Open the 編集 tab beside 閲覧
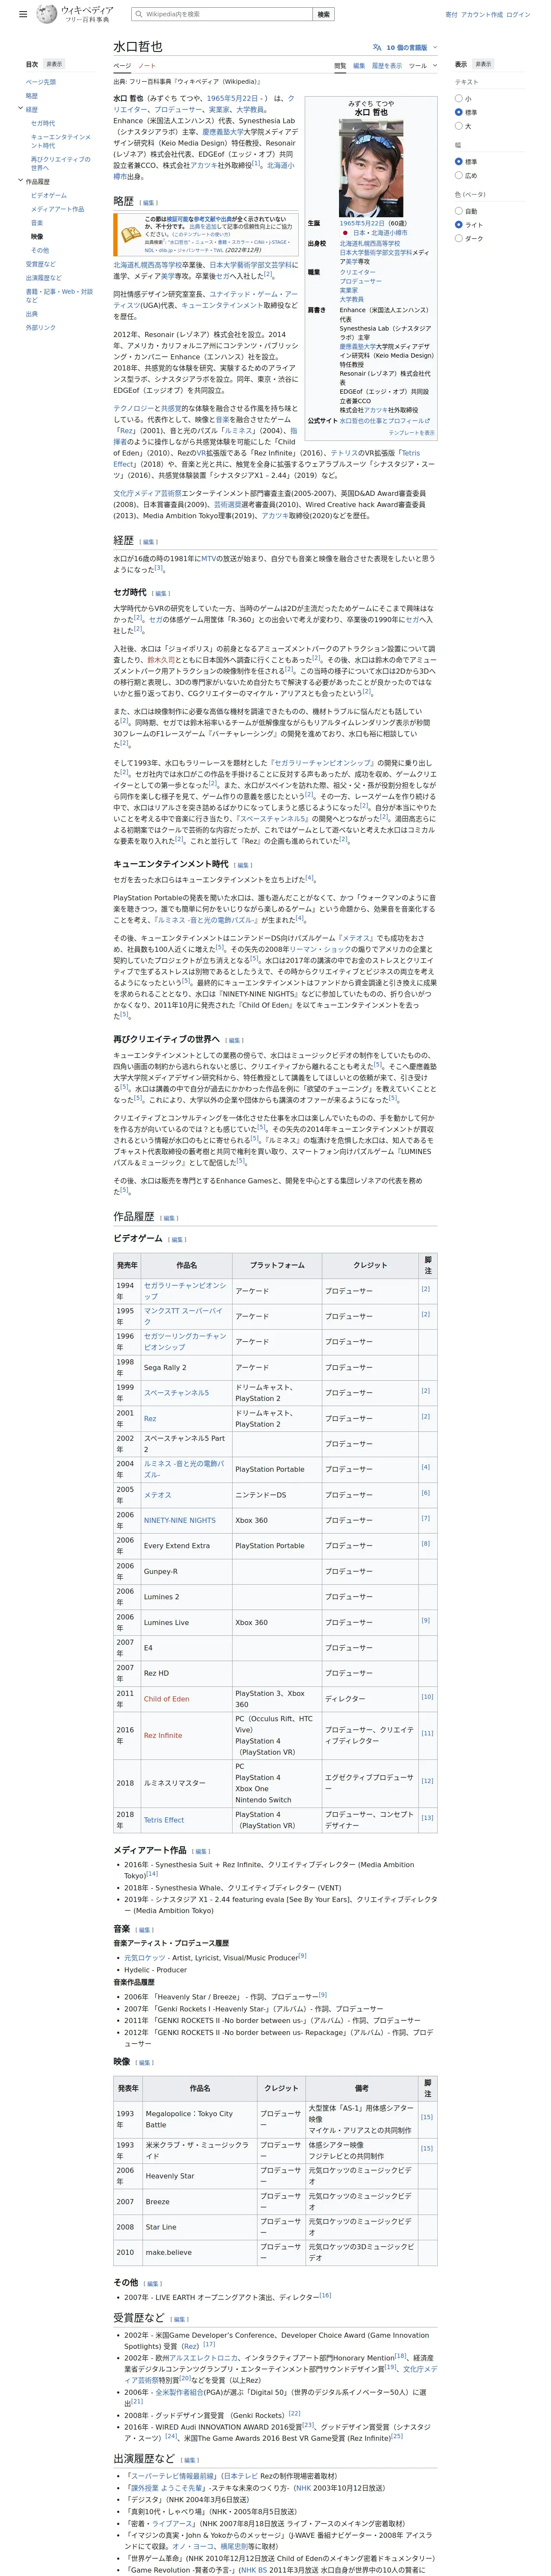This screenshot has height=2576, width=551. (x=359, y=66)
